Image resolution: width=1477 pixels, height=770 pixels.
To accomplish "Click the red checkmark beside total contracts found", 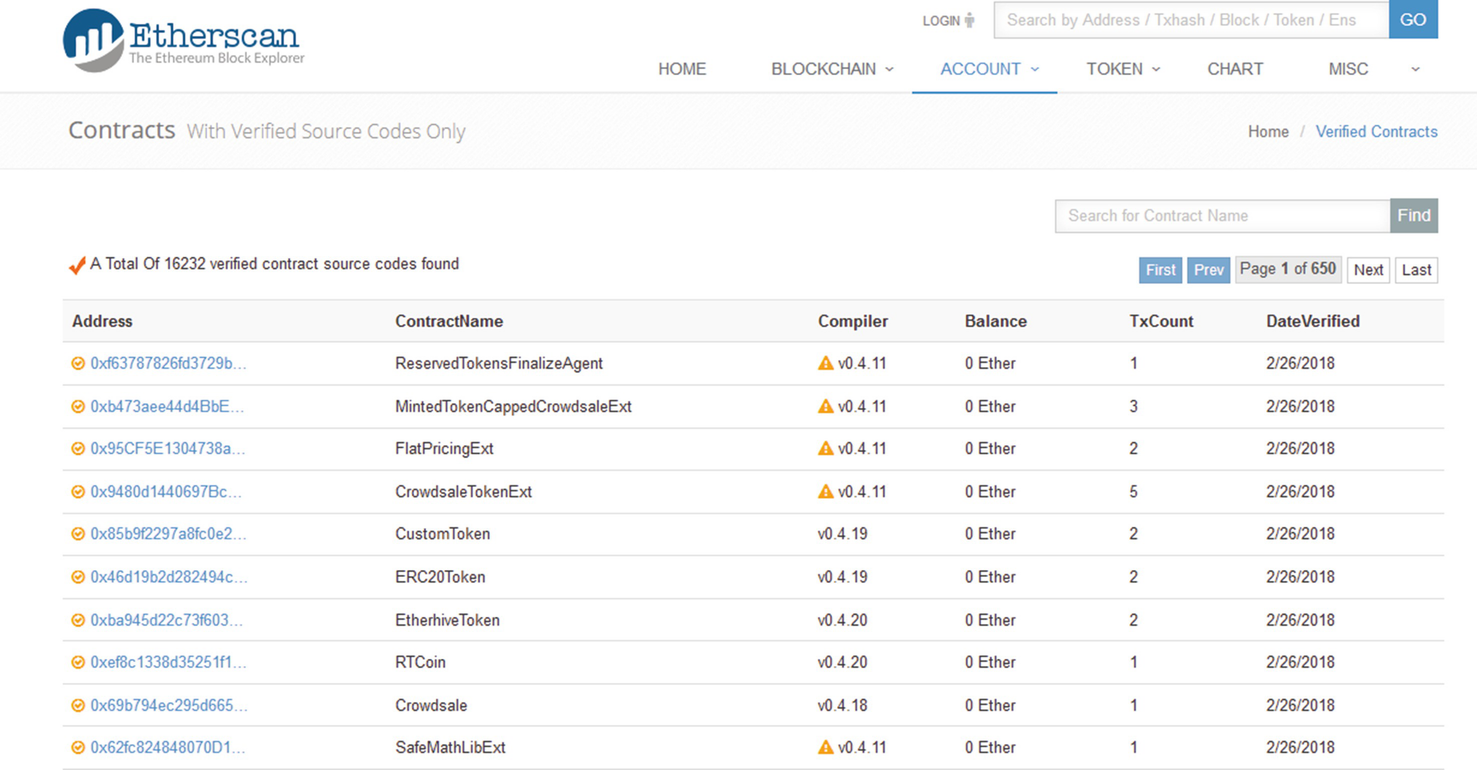I will tap(77, 266).
